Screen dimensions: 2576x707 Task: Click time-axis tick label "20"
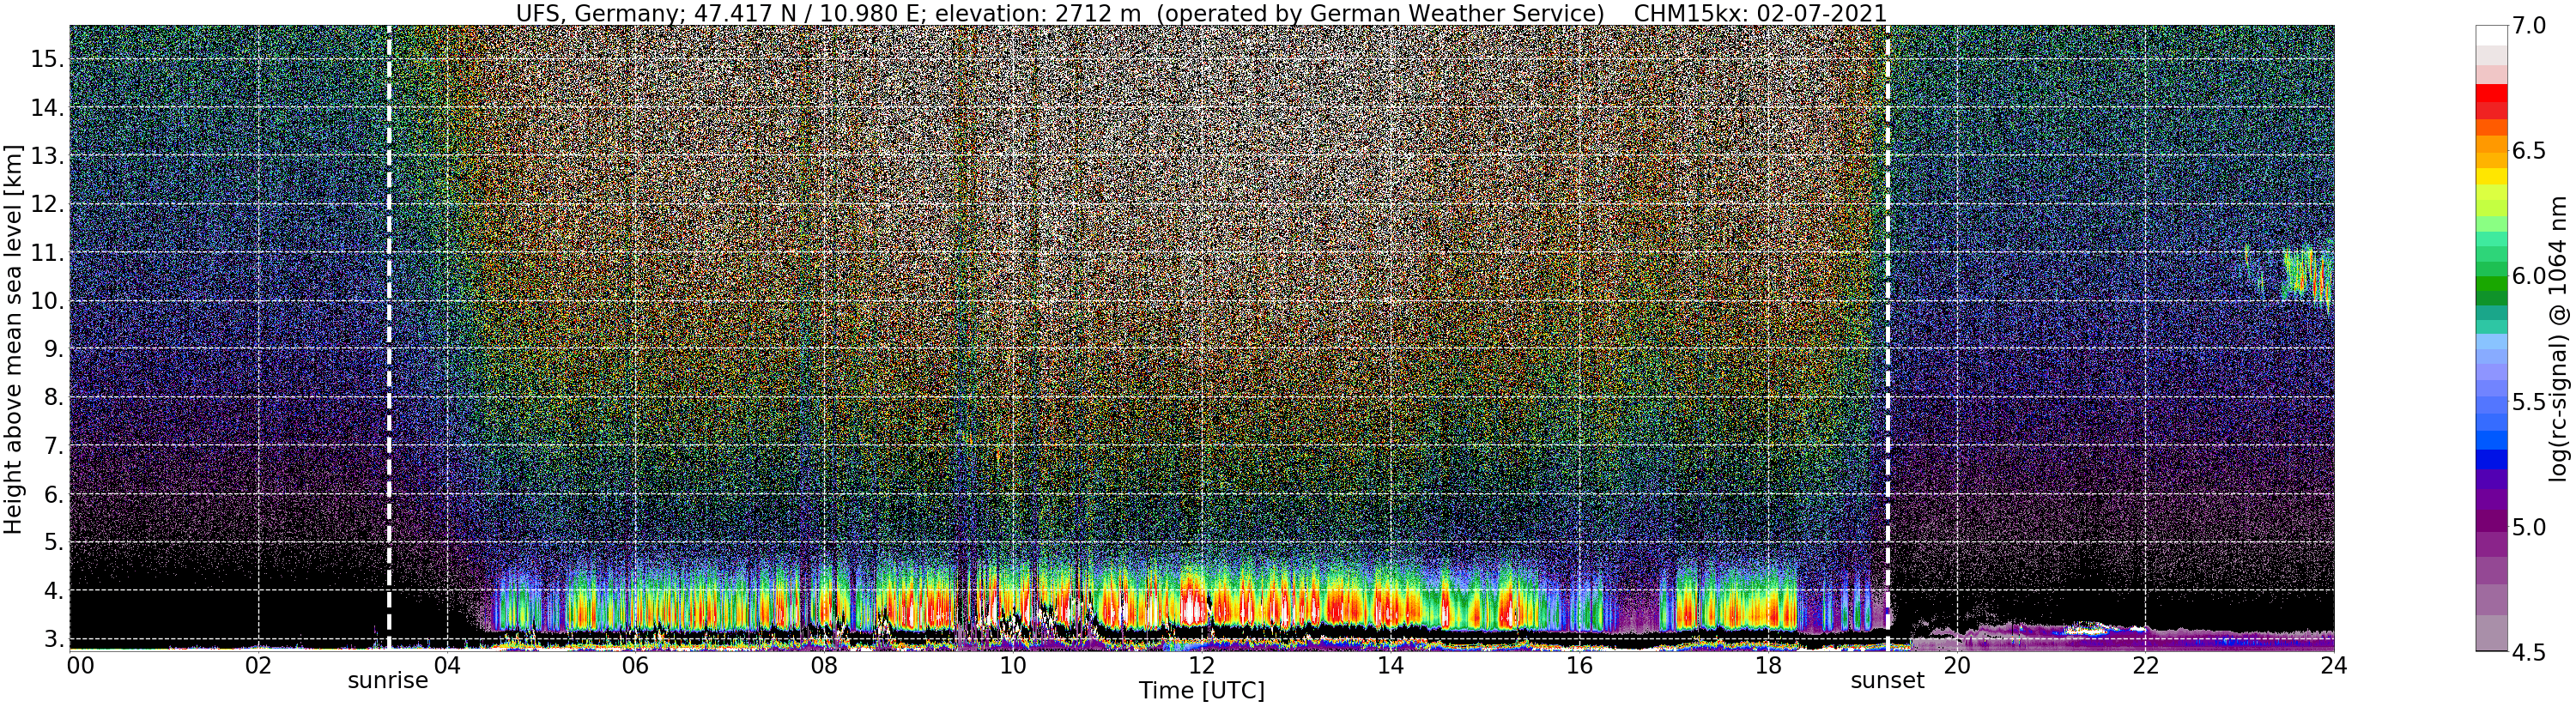(x=1956, y=665)
